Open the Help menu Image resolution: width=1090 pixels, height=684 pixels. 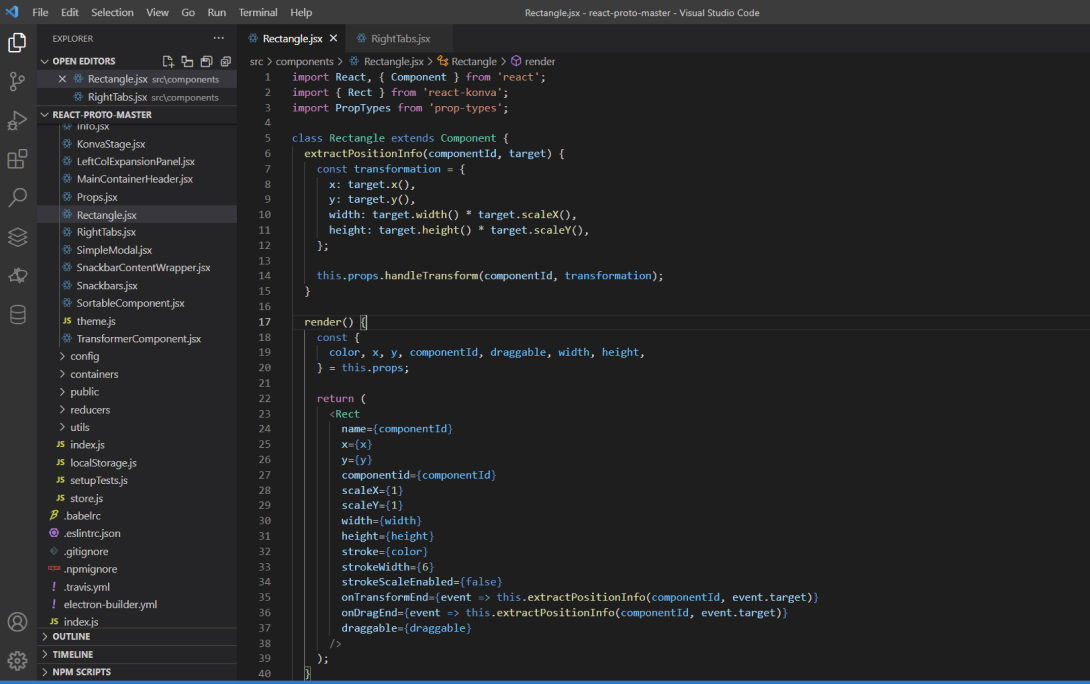pos(301,13)
